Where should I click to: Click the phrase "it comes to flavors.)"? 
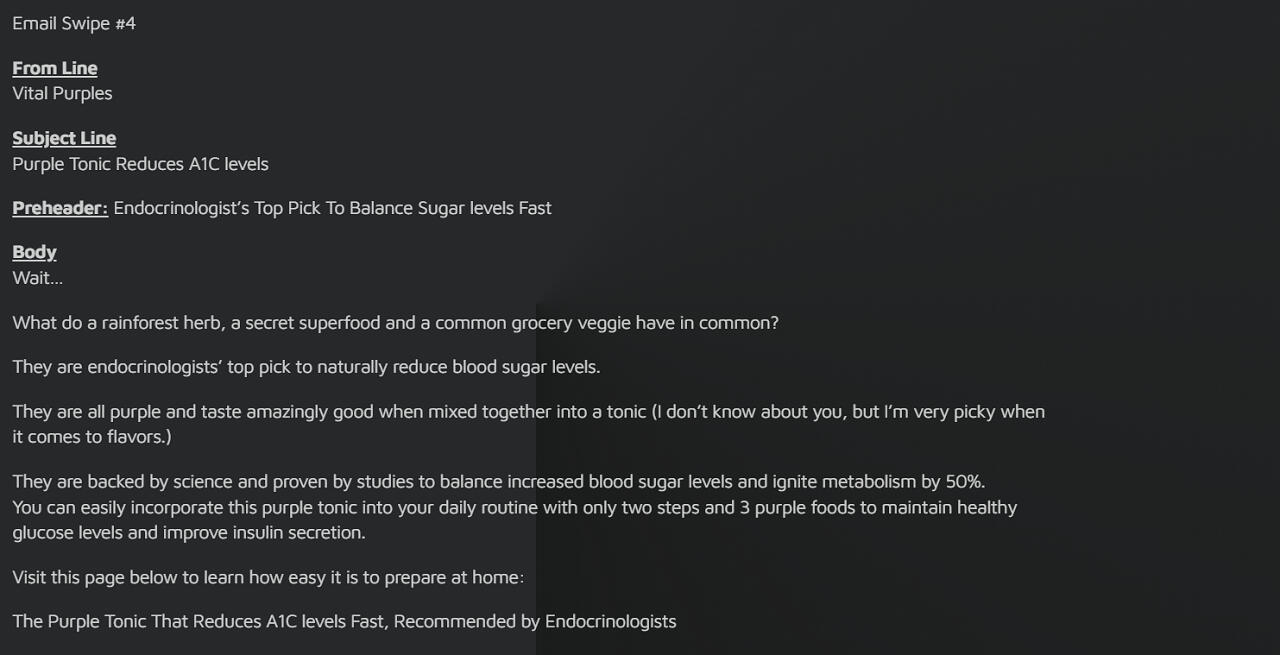(x=92, y=437)
